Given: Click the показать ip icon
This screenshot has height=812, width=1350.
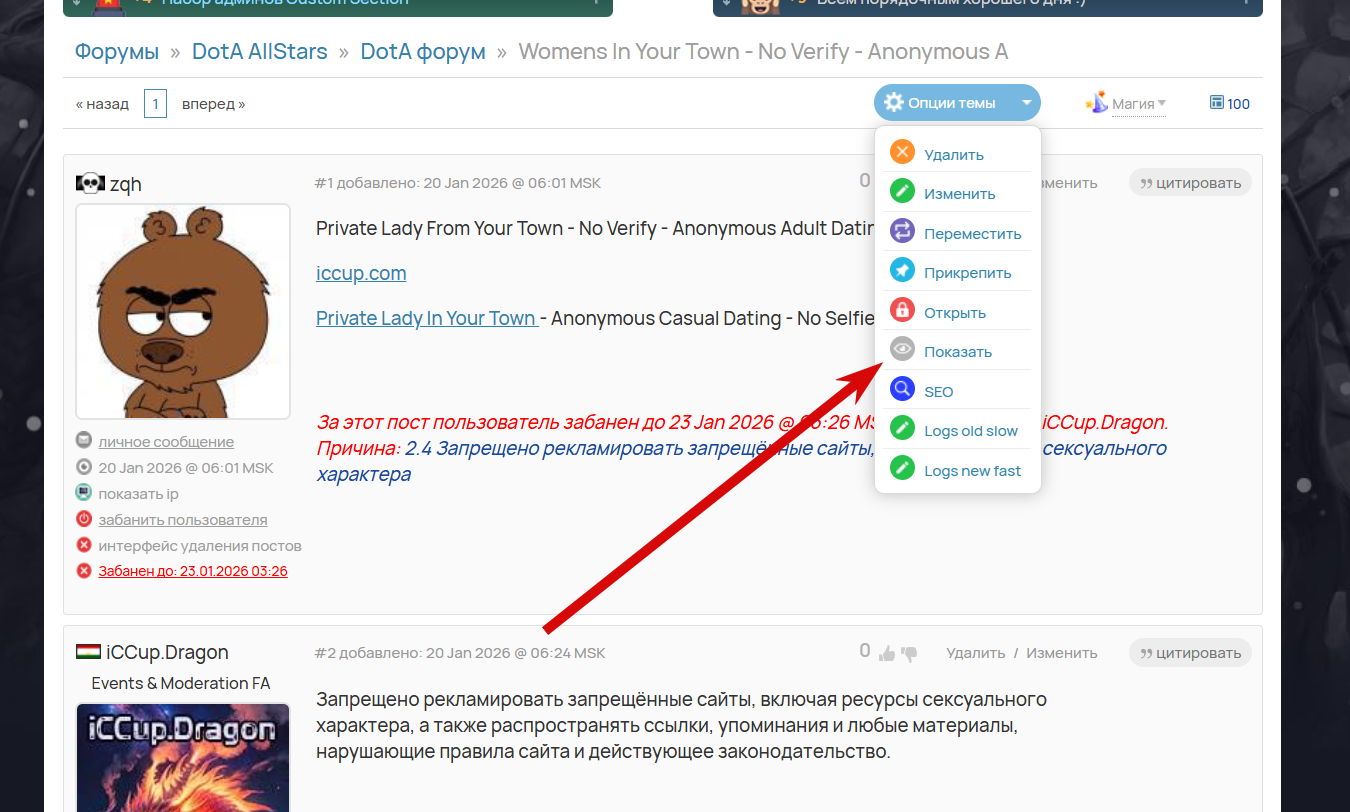Looking at the screenshot, I should (x=84, y=493).
